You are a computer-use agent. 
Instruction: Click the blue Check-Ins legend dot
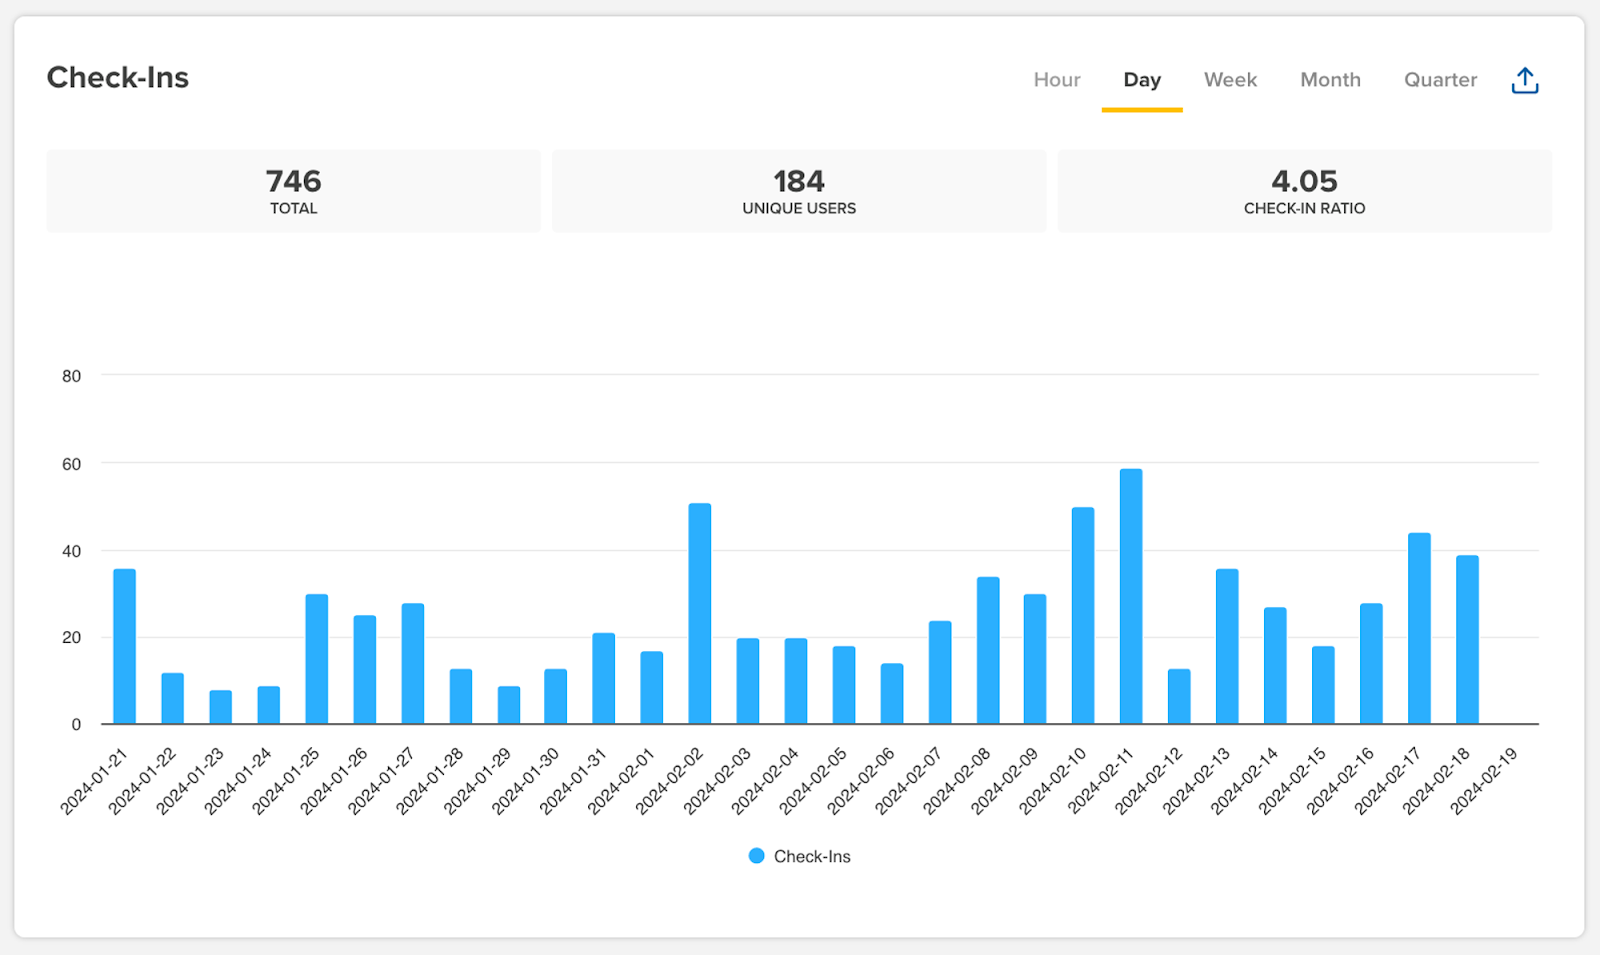(757, 856)
